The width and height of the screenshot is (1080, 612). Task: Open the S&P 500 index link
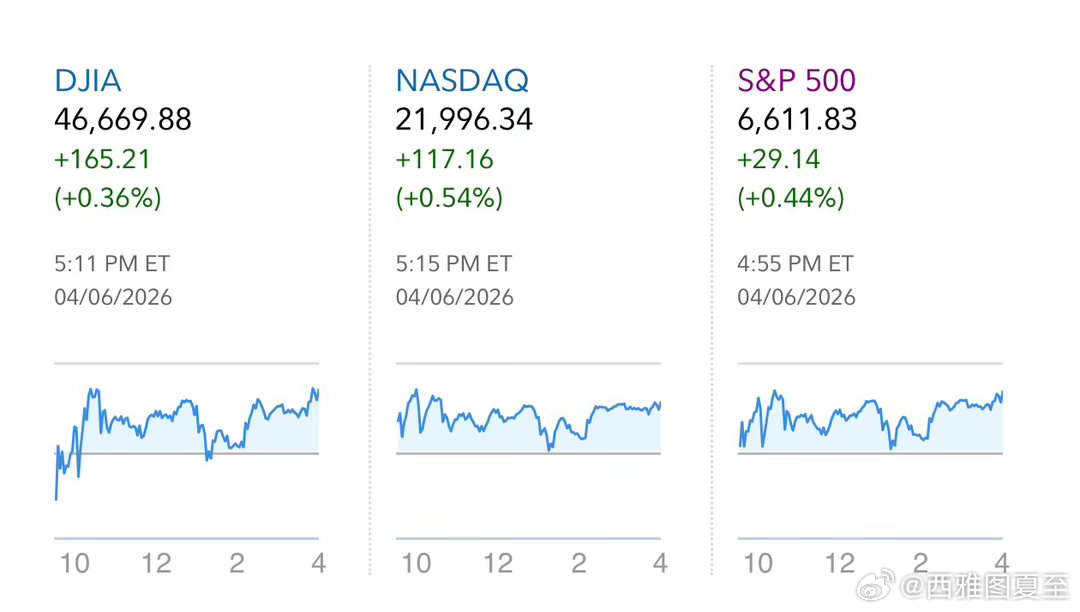coord(796,80)
